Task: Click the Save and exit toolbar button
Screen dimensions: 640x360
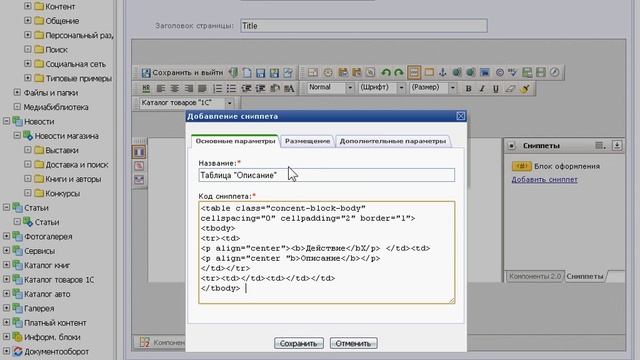Action: click(182, 73)
